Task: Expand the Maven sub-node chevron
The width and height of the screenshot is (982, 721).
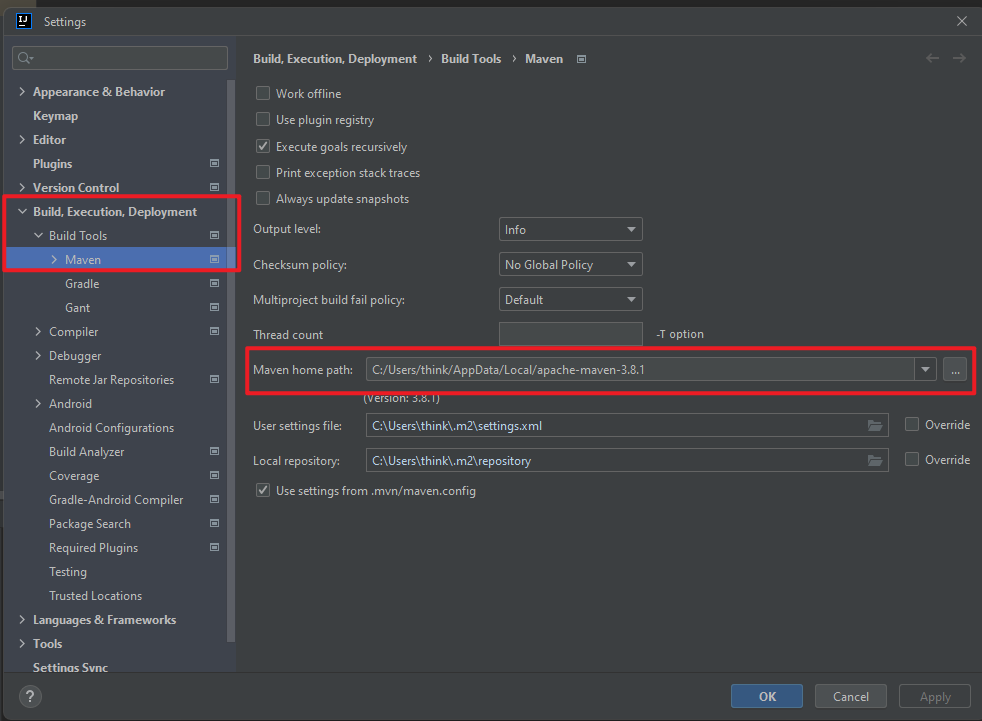Action: pos(54,259)
